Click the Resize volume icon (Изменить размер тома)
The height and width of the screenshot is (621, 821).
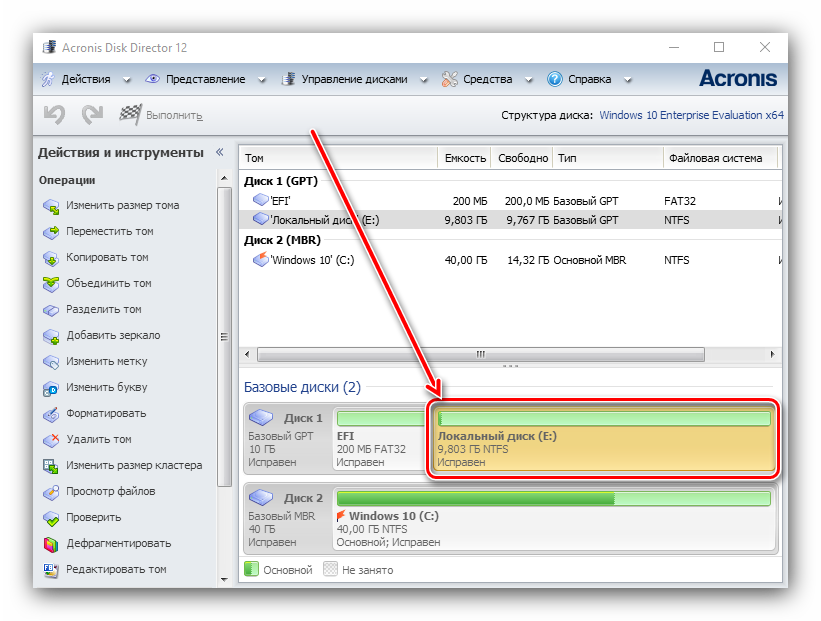[x=51, y=206]
